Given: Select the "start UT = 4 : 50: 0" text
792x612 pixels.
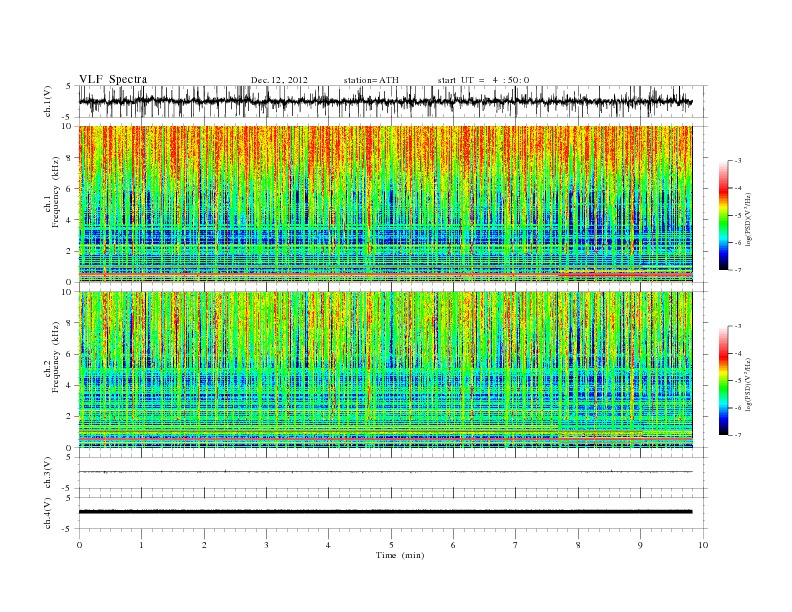Looking at the screenshot, I should click(483, 80).
